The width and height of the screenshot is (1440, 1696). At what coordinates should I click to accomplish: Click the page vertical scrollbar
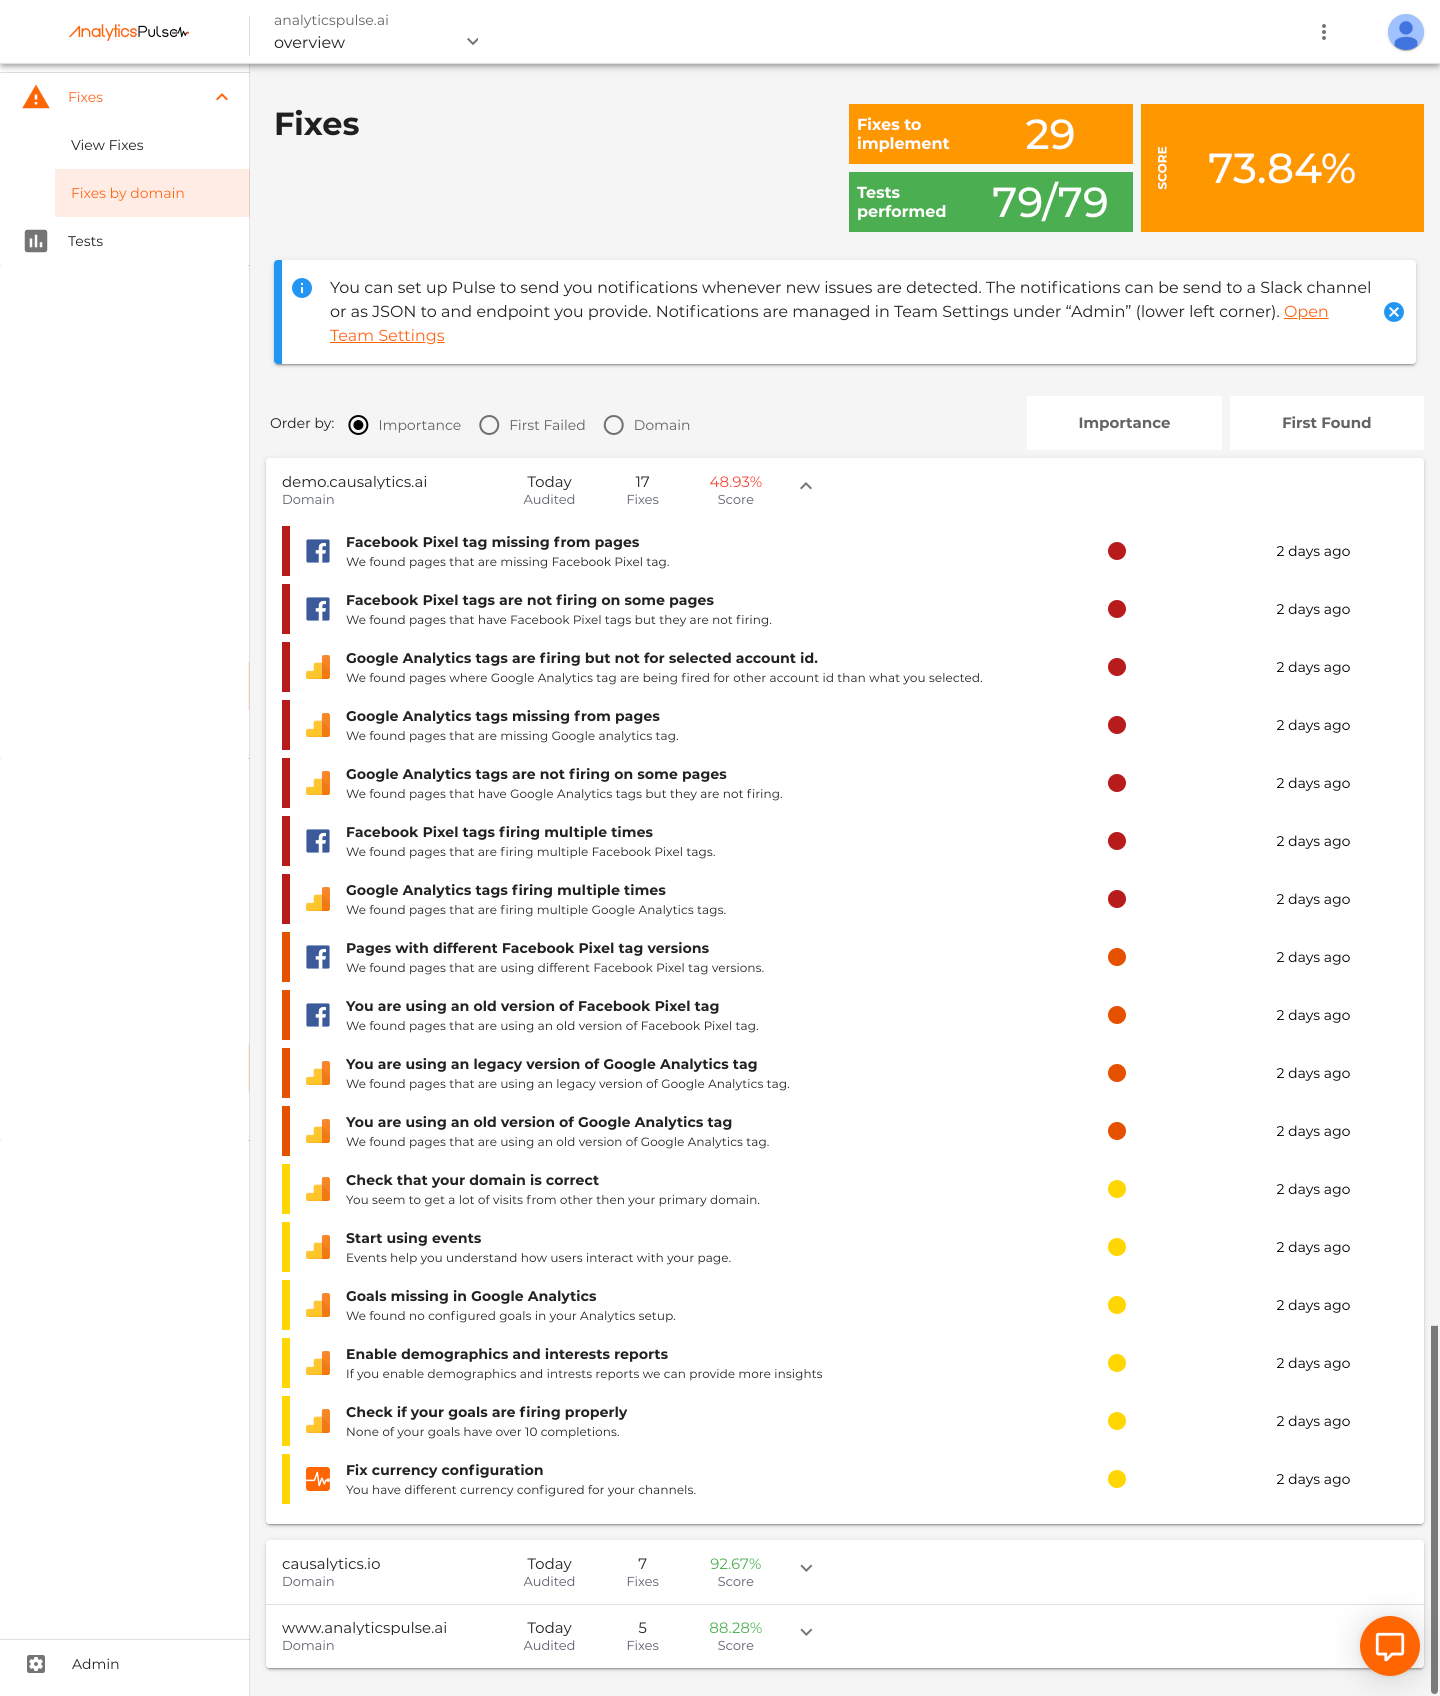click(x=1434, y=1510)
